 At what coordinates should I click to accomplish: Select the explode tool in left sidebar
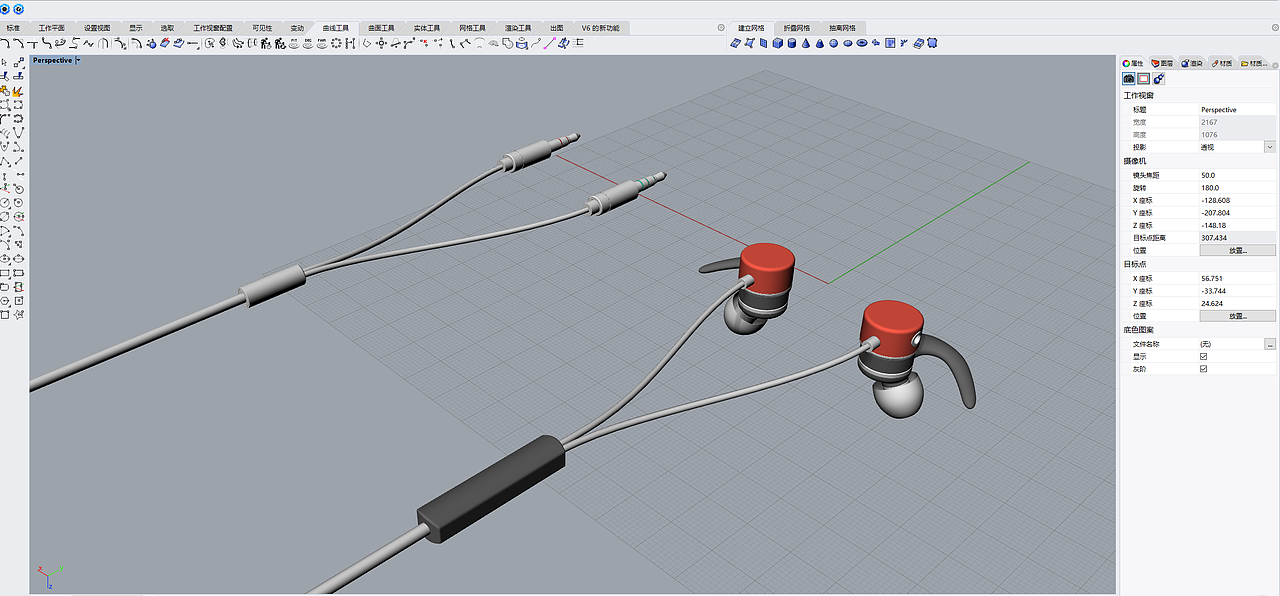tap(18, 92)
